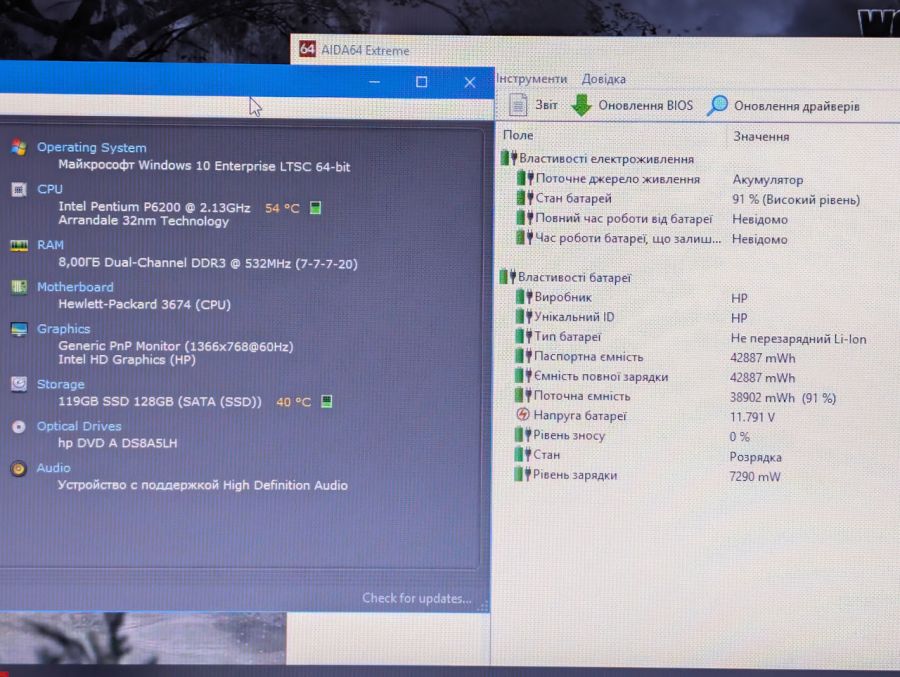The image size is (900, 677).
Task: Click the 119GB SSD 128GB text
Action: pyautogui.click(x=160, y=401)
